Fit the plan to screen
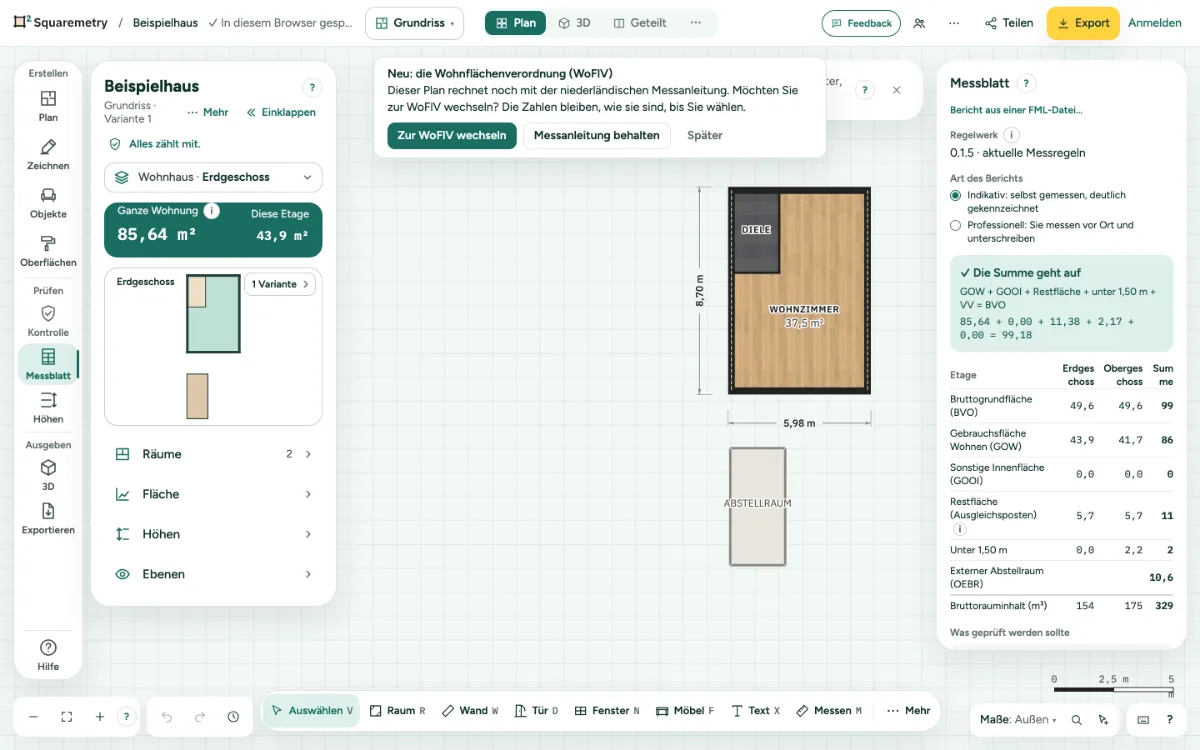1200x750 pixels. click(67, 717)
